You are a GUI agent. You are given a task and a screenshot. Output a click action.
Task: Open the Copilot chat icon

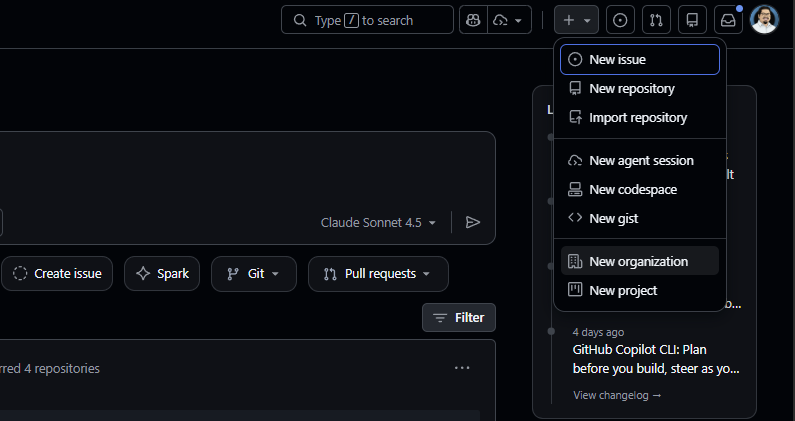point(474,20)
